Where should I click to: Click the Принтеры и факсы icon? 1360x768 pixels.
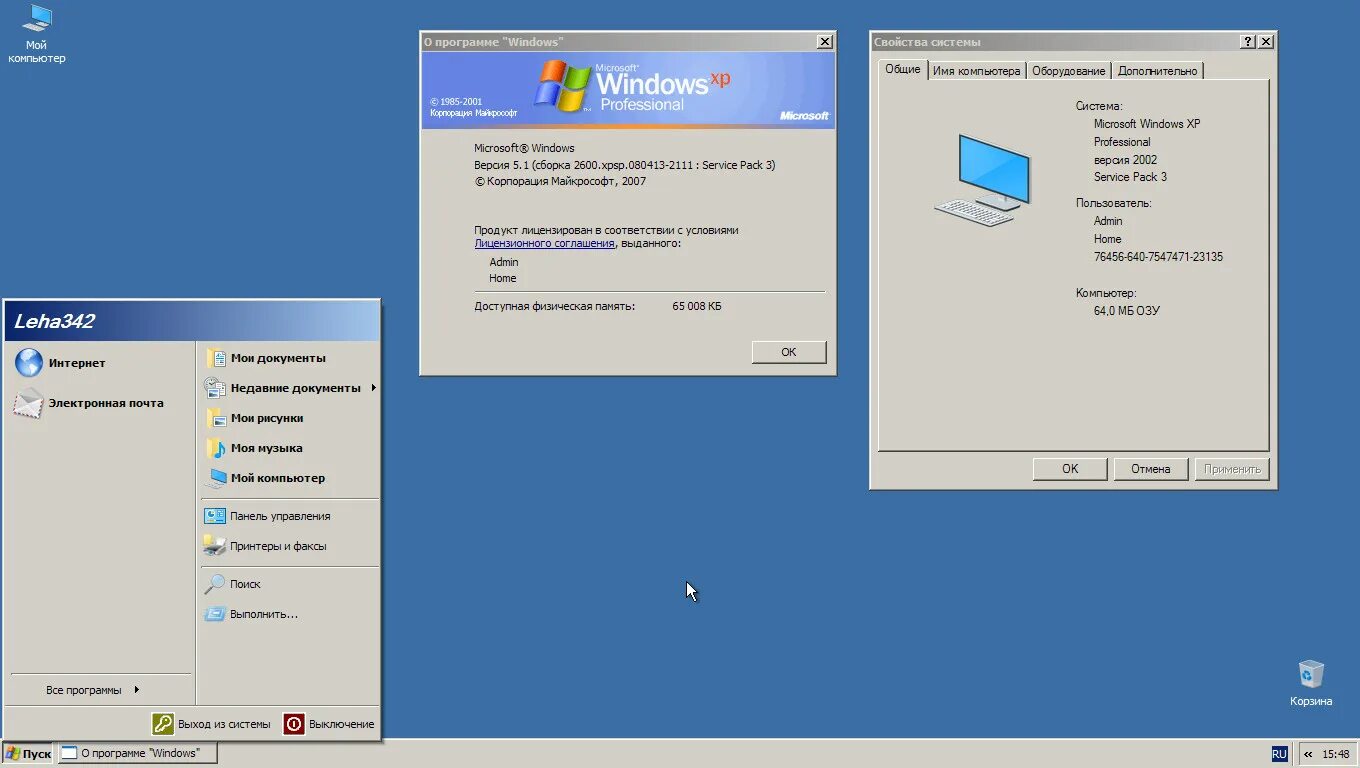pos(215,546)
